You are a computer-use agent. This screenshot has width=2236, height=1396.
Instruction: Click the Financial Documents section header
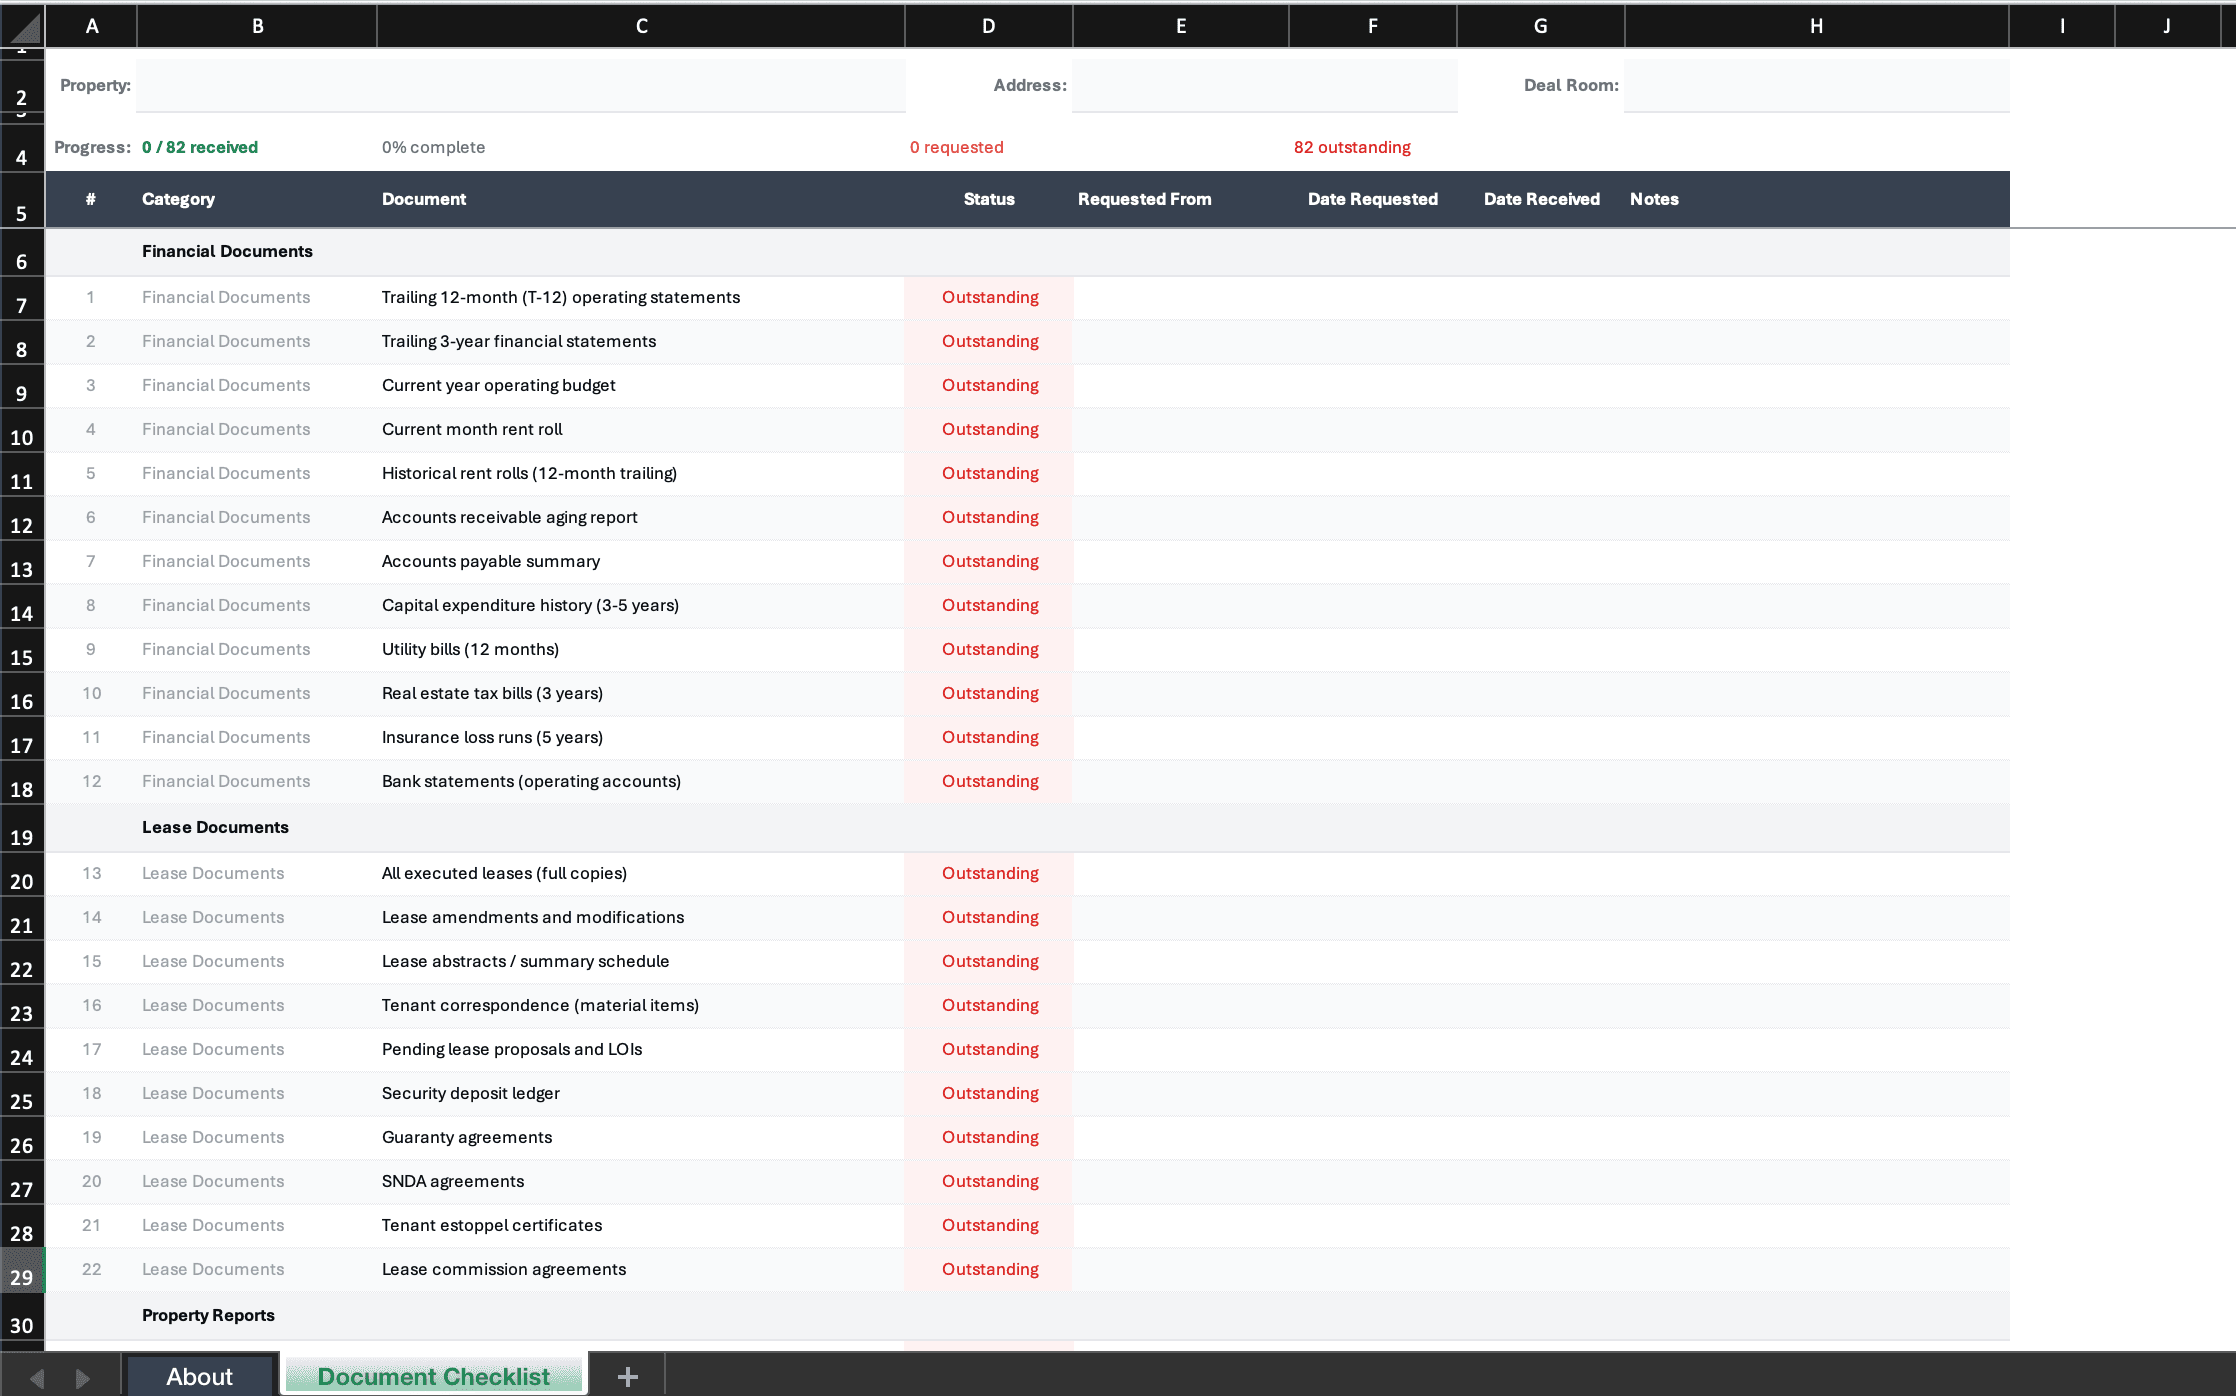(227, 251)
